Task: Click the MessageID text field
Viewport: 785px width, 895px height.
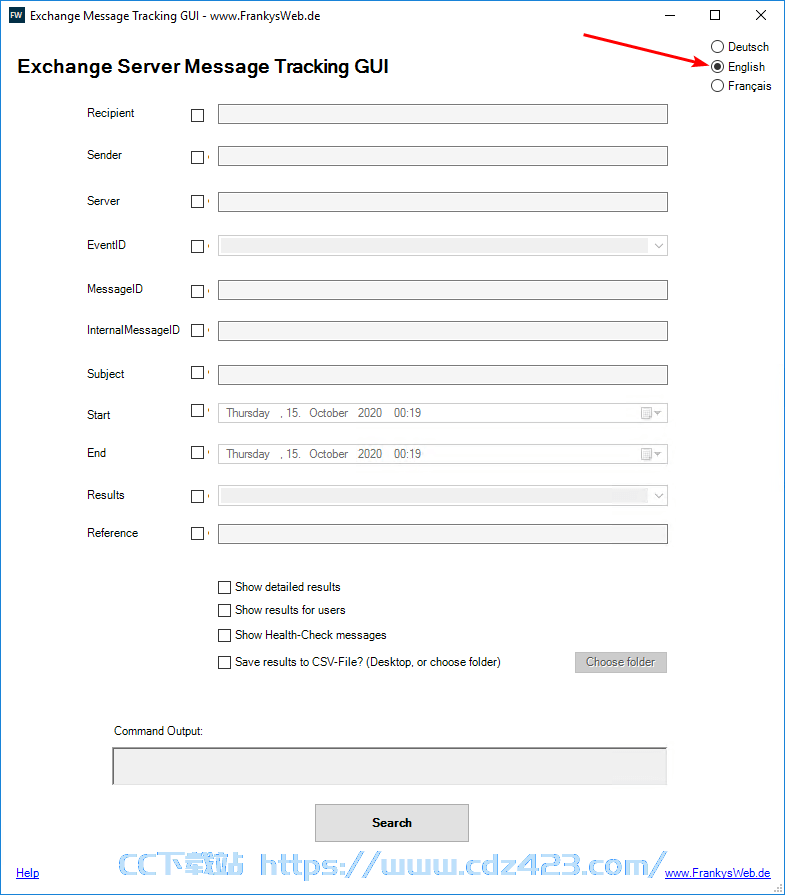Action: pyautogui.click(x=442, y=290)
